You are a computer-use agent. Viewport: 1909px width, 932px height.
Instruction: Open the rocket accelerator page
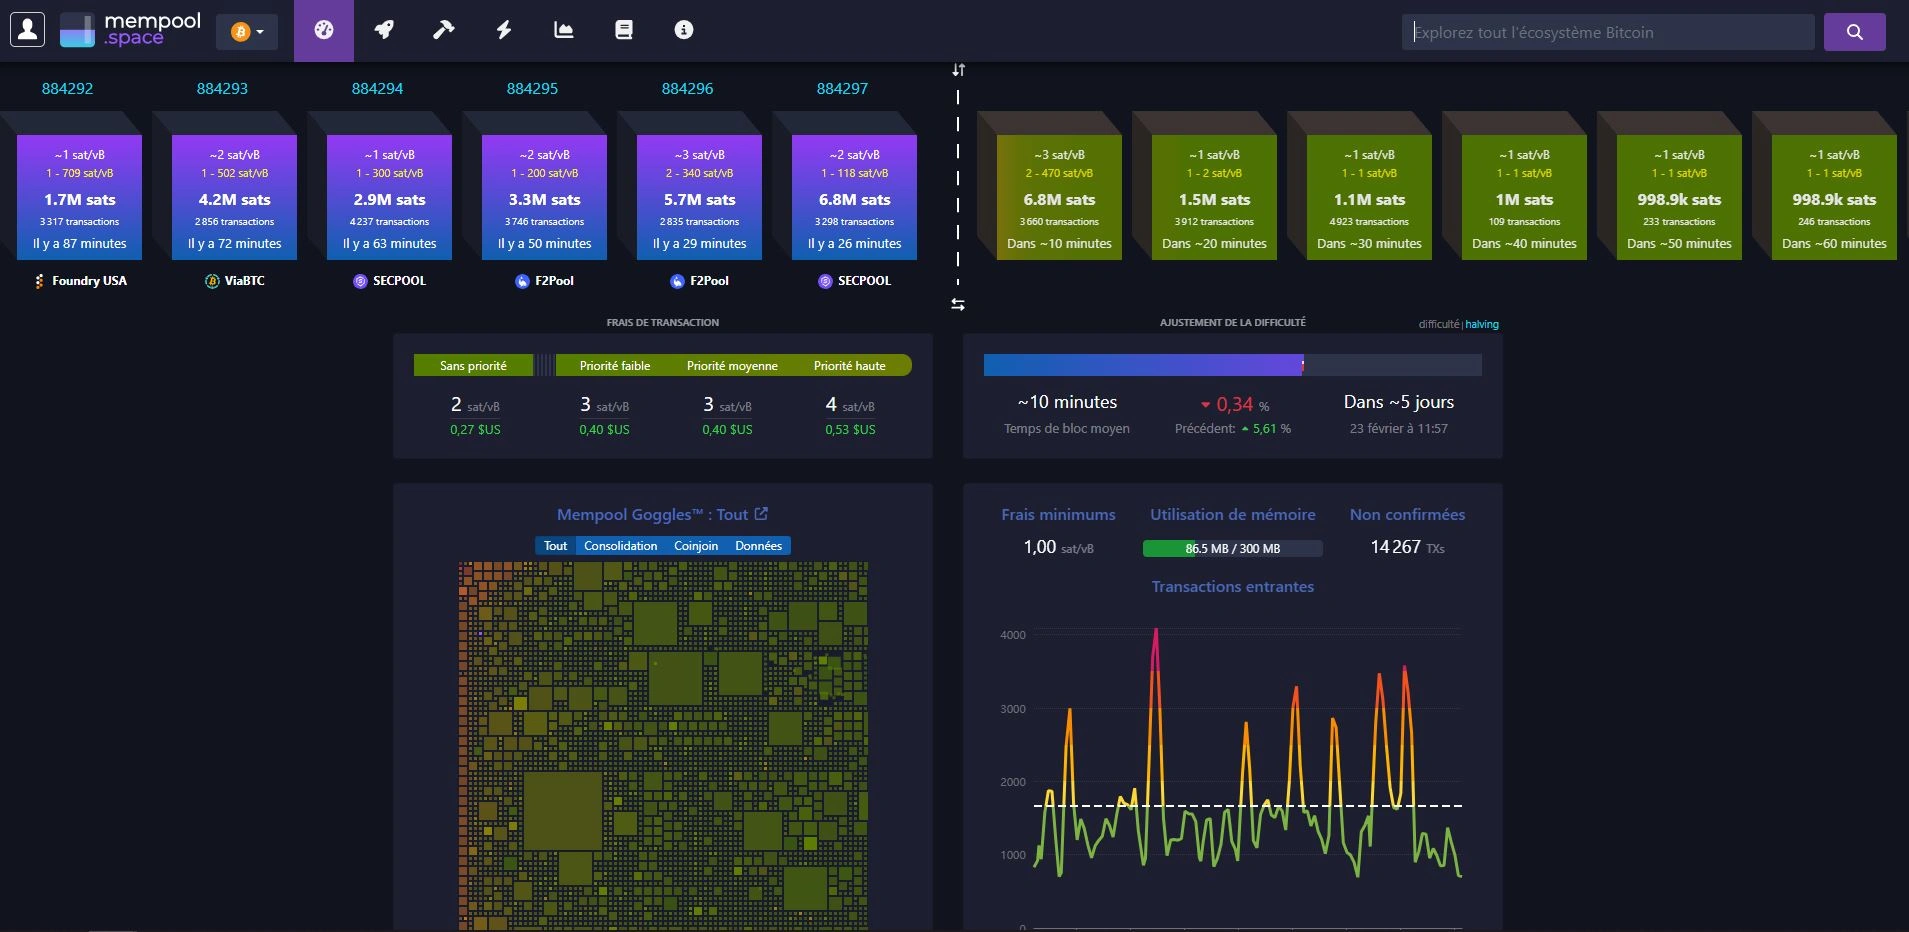[x=384, y=30]
